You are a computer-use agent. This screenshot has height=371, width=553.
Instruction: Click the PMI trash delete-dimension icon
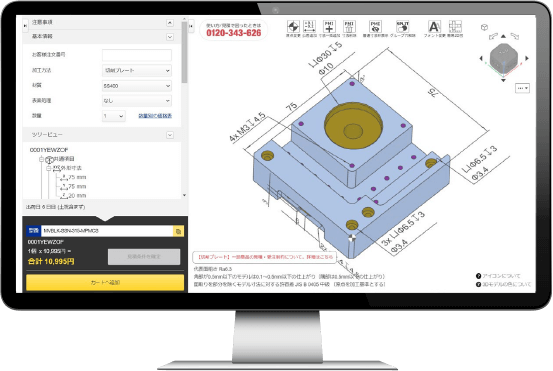pyautogui.click(x=349, y=27)
